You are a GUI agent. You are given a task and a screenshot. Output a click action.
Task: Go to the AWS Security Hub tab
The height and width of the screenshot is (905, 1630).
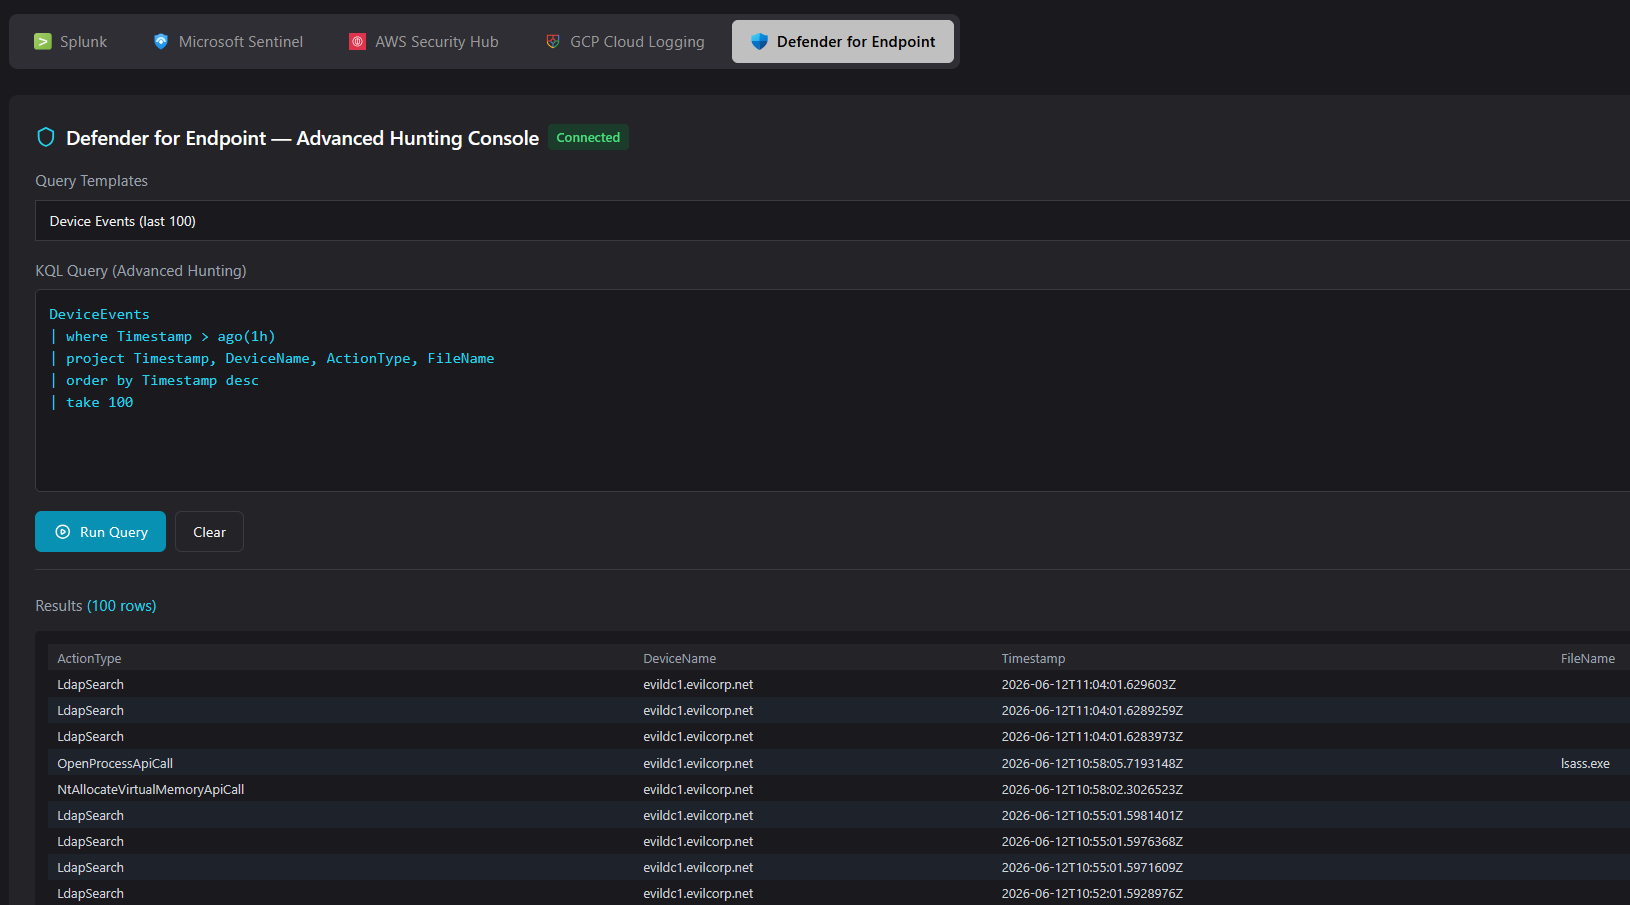coord(424,42)
